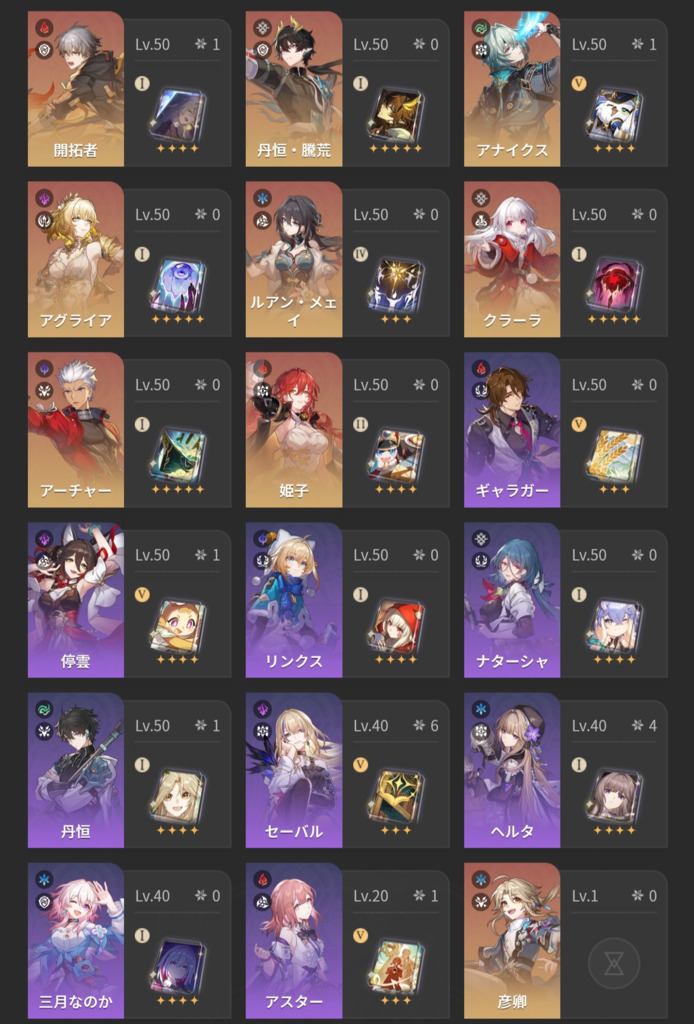This screenshot has width=694, height=1024.
Task: Open the リンクス character card
Action: point(347,600)
